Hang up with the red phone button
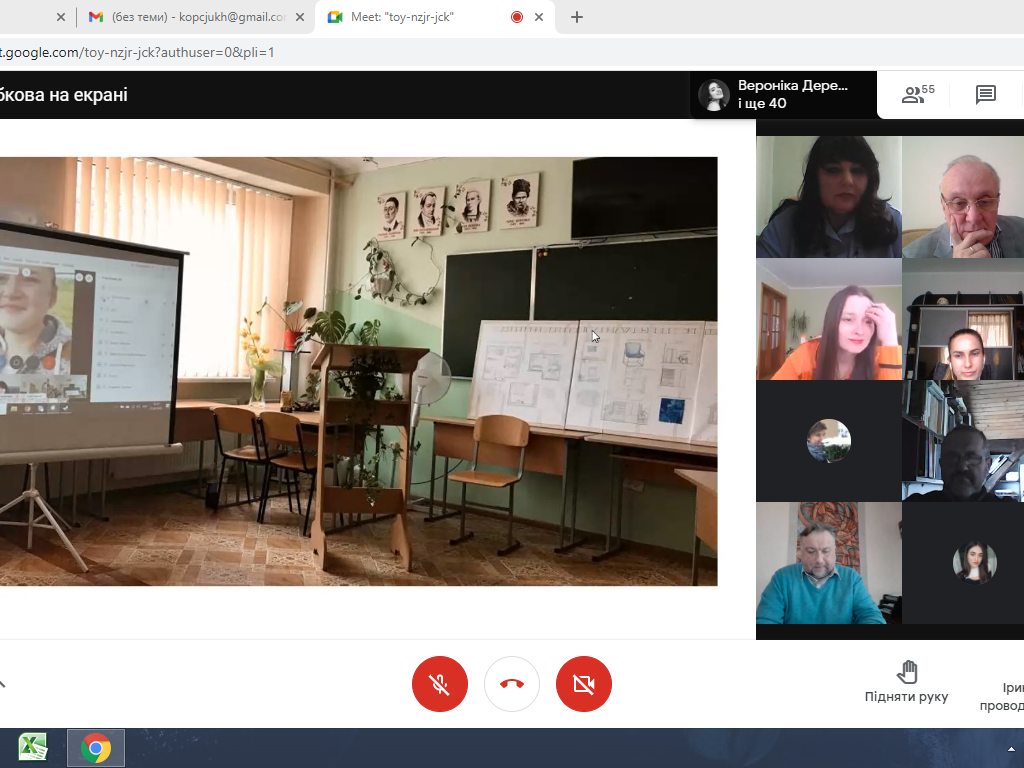 coord(511,684)
